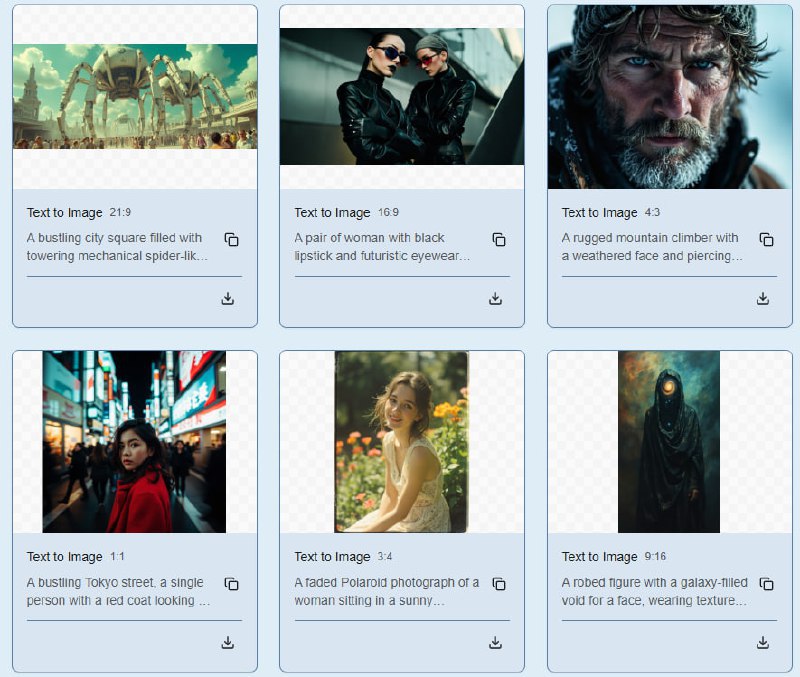Download the mechanical spider image
The height and width of the screenshot is (677, 800).
pyautogui.click(x=228, y=298)
